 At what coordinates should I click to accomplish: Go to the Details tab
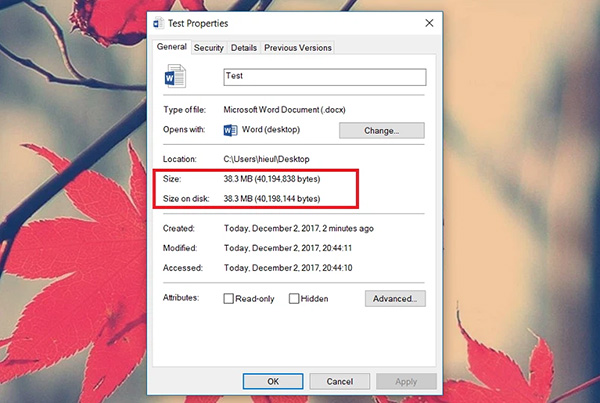tap(244, 48)
